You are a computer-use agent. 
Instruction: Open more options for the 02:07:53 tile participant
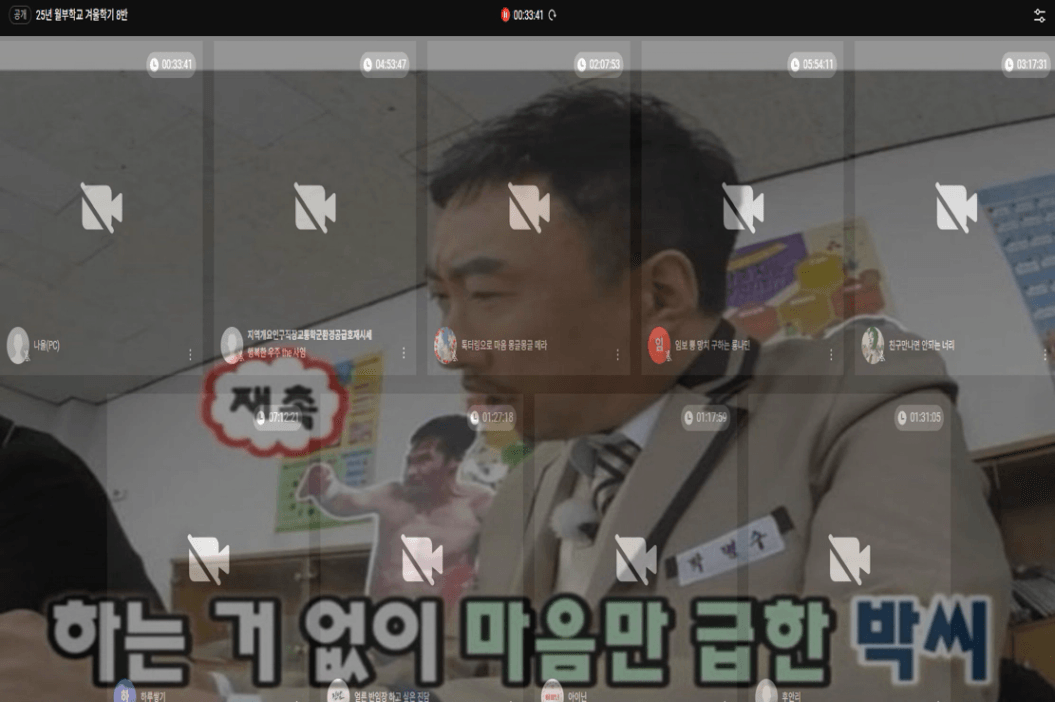click(x=618, y=354)
